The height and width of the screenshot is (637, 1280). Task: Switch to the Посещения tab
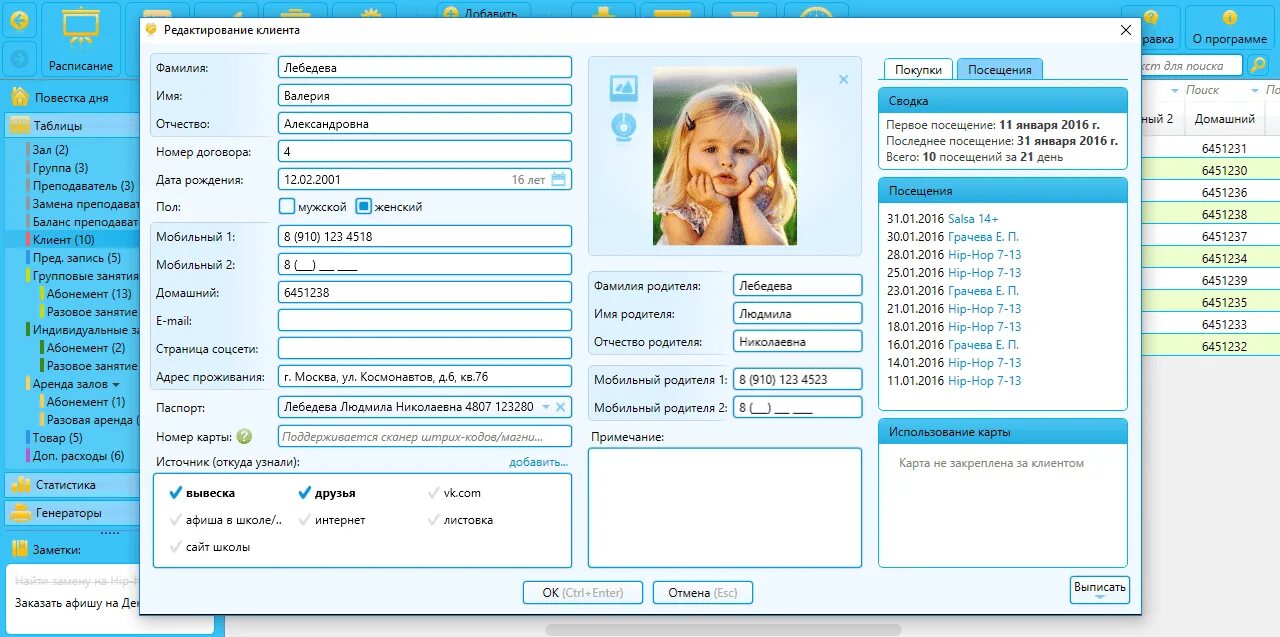1000,69
